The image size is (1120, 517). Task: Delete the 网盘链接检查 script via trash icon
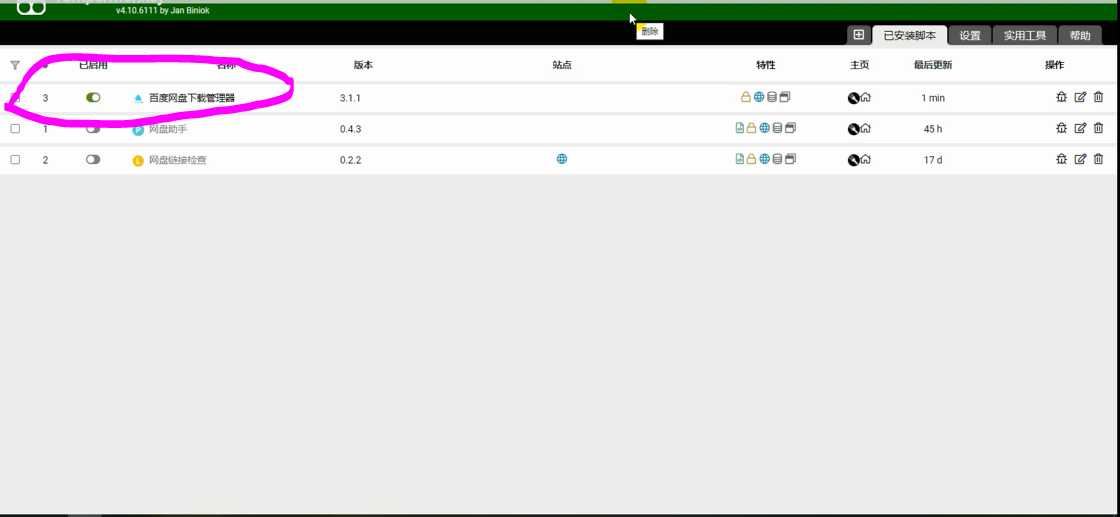point(1099,159)
